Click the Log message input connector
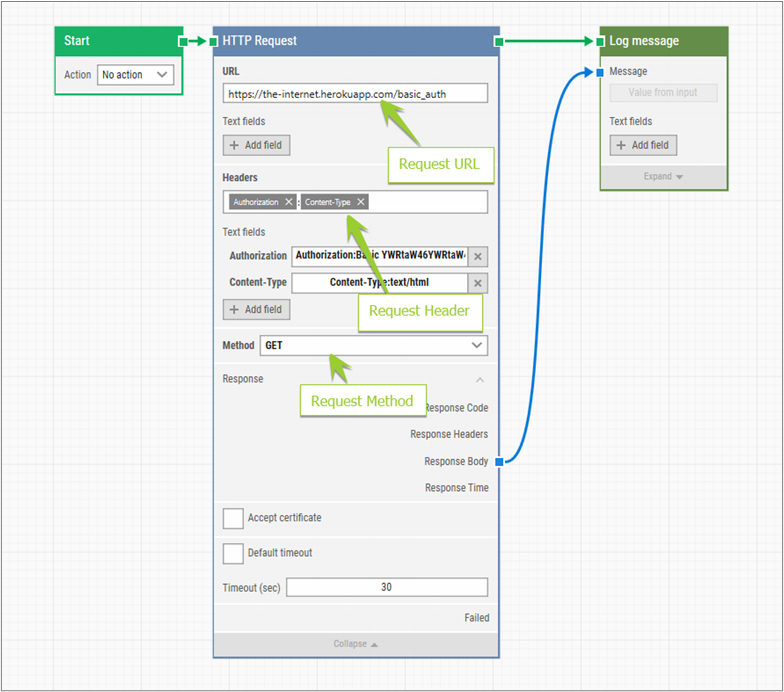 (x=600, y=41)
